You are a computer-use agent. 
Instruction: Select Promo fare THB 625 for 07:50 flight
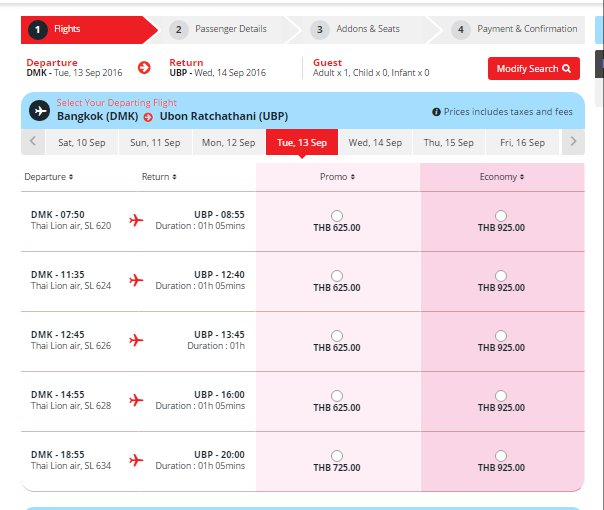point(337,216)
